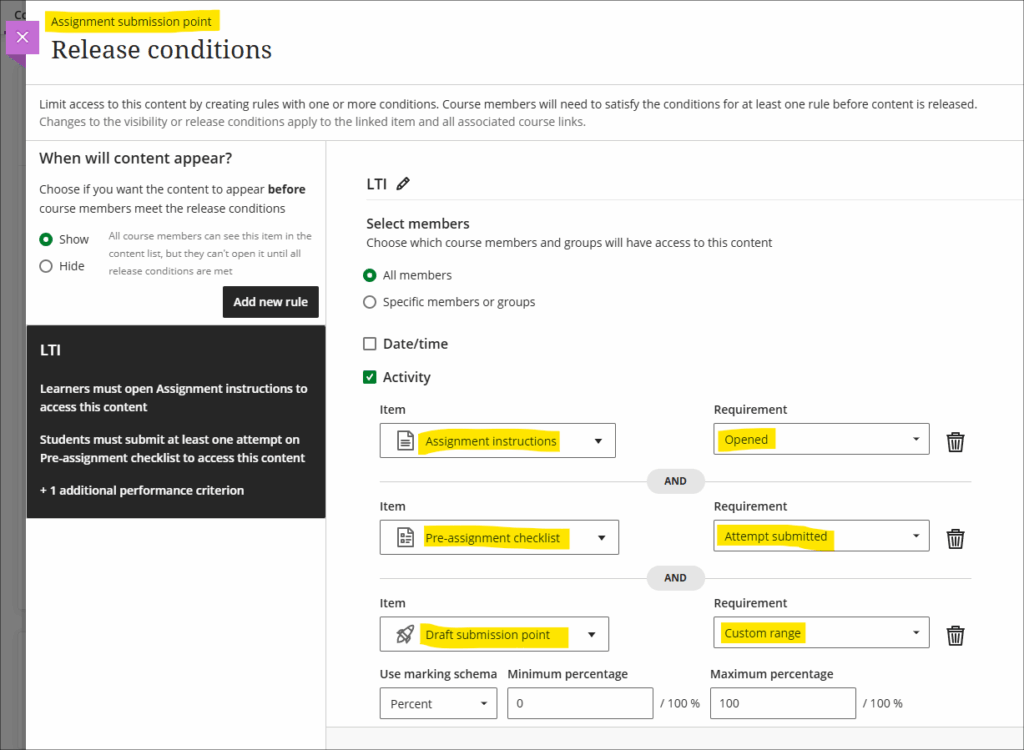The height and width of the screenshot is (750, 1024).
Task: Open the Opened requirement dropdown
Action: (x=821, y=440)
